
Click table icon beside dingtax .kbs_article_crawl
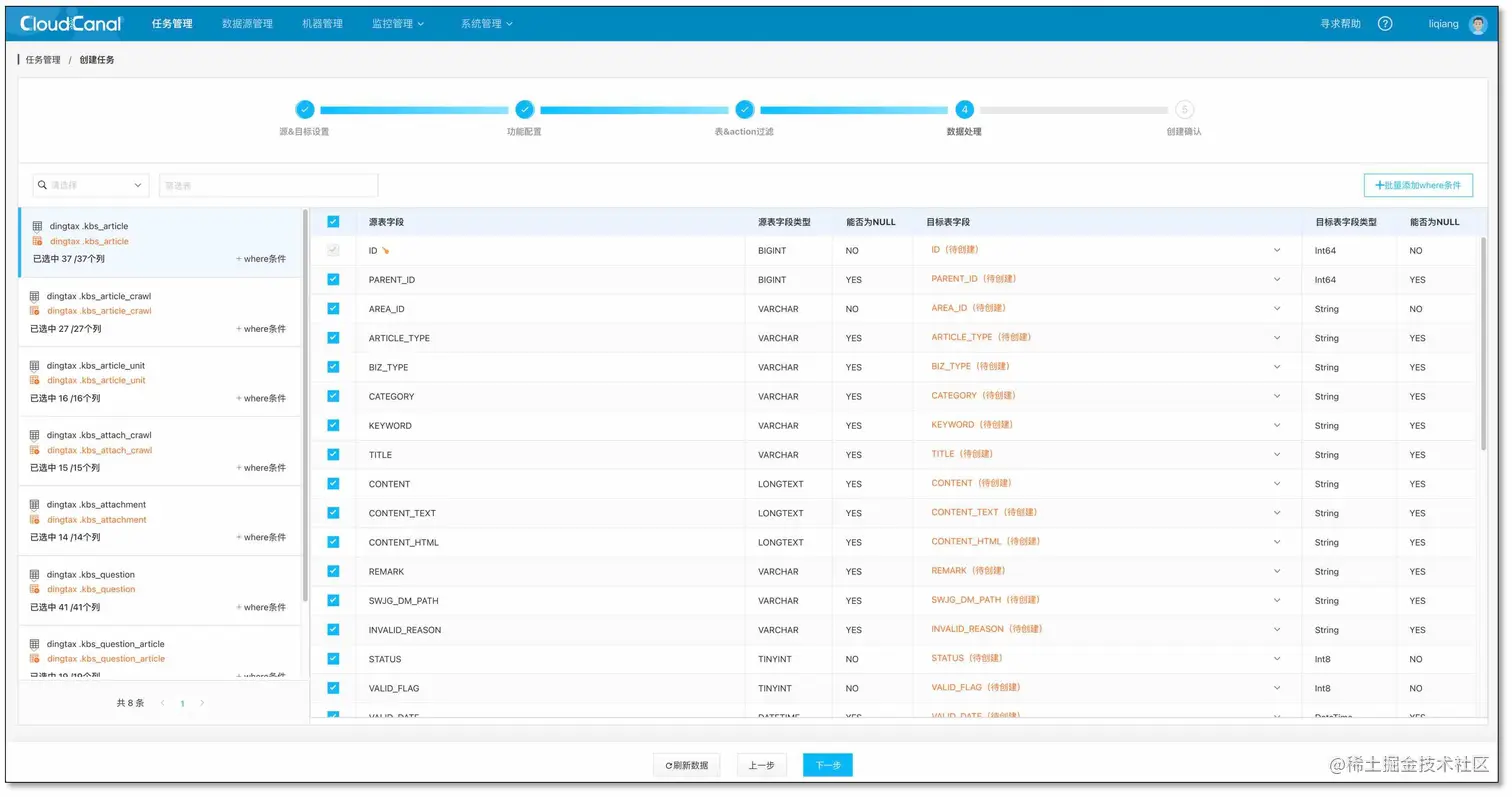(35, 296)
